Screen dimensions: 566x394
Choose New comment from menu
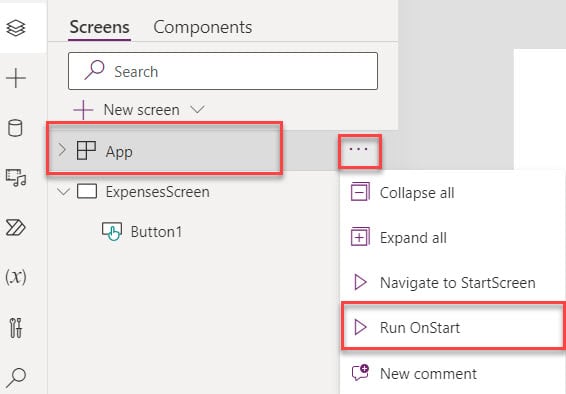tap(453, 373)
